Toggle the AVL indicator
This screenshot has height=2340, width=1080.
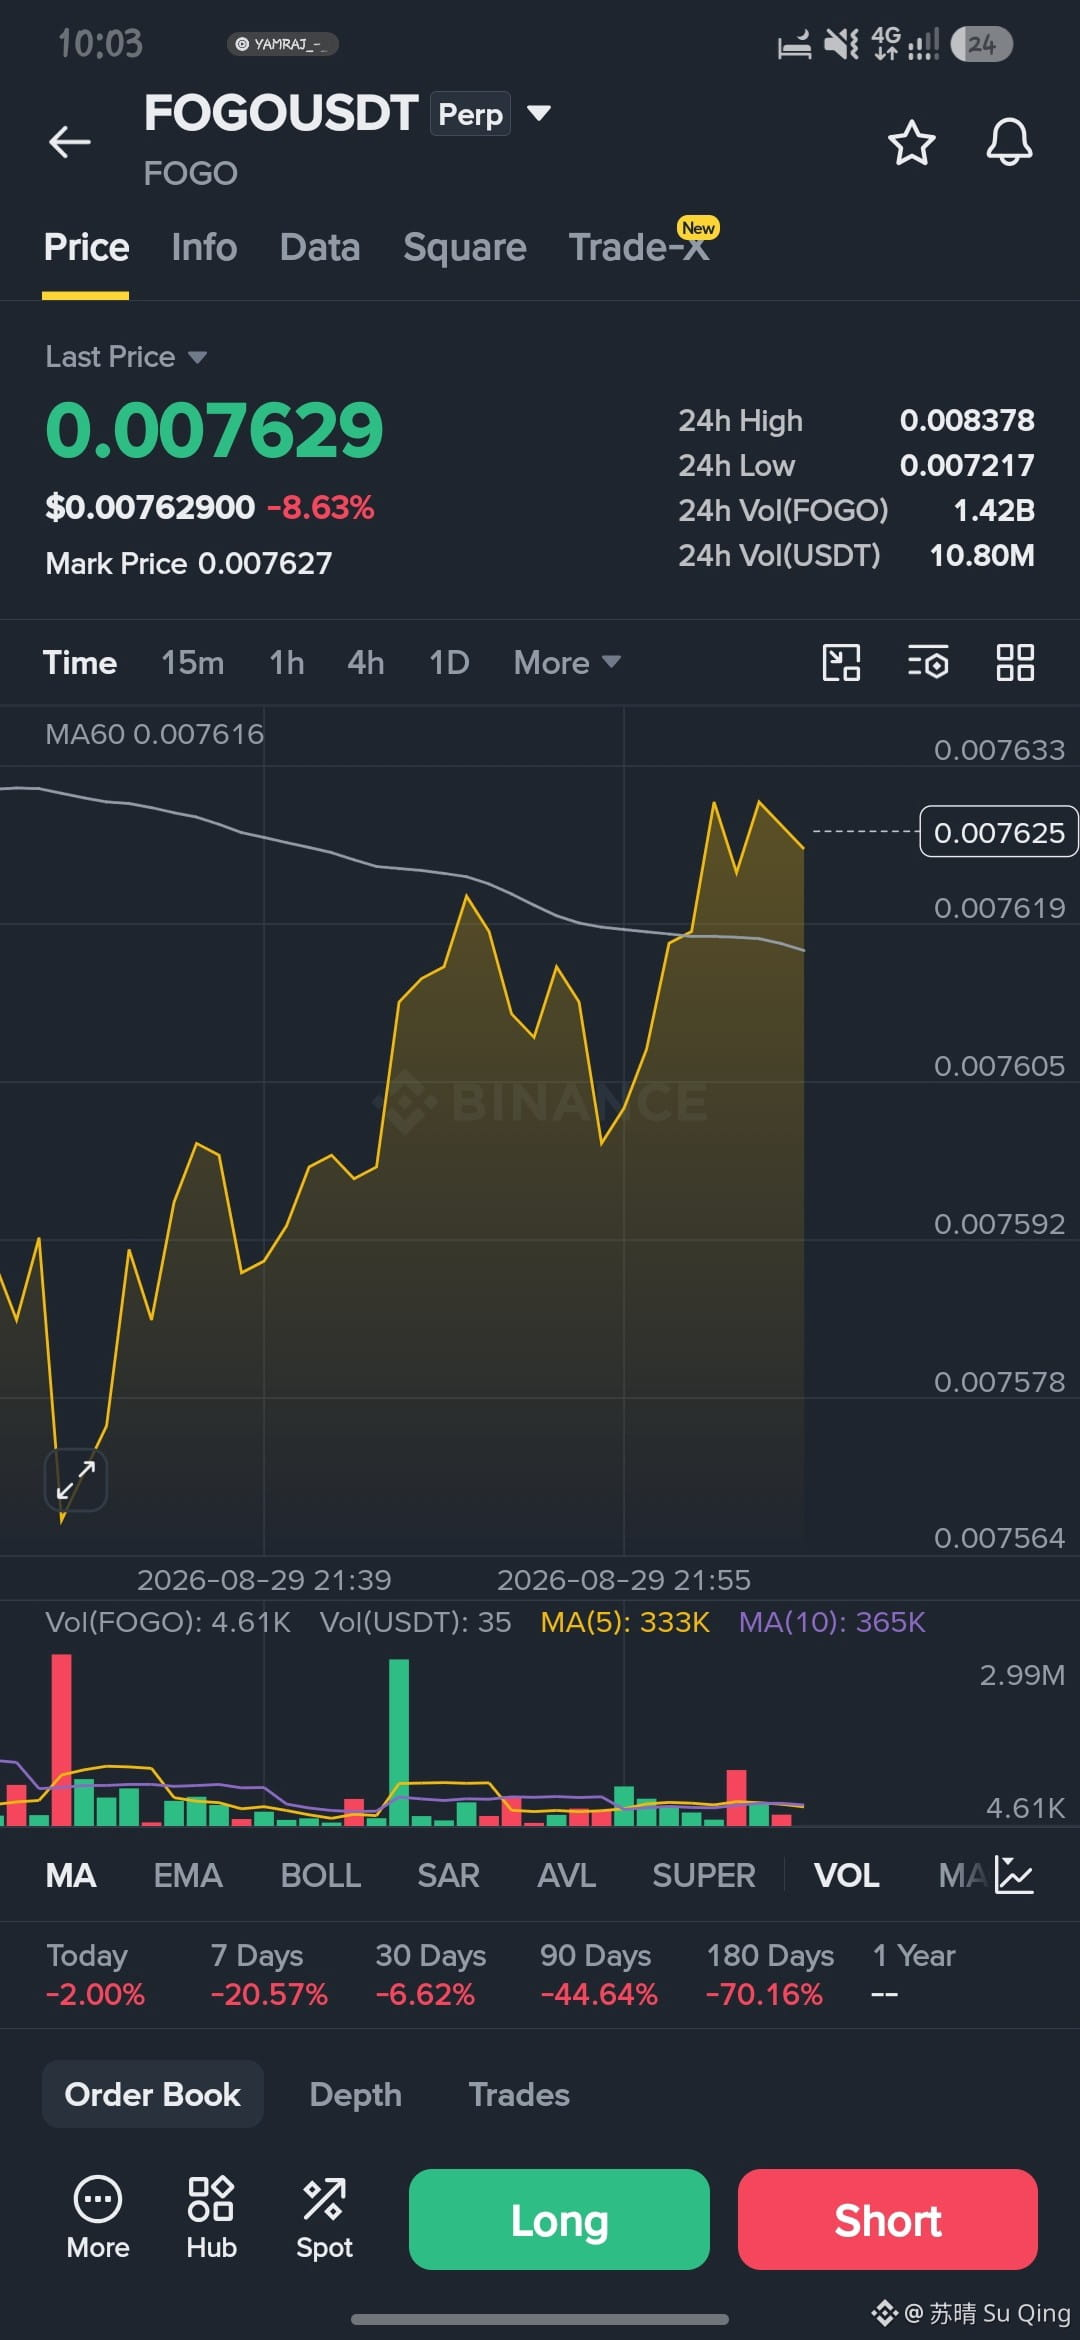point(567,1875)
